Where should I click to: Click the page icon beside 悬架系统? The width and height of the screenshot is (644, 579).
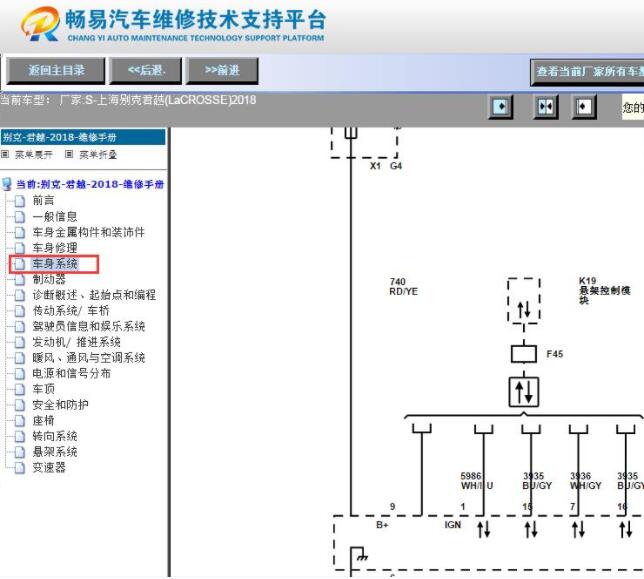[20, 452]
